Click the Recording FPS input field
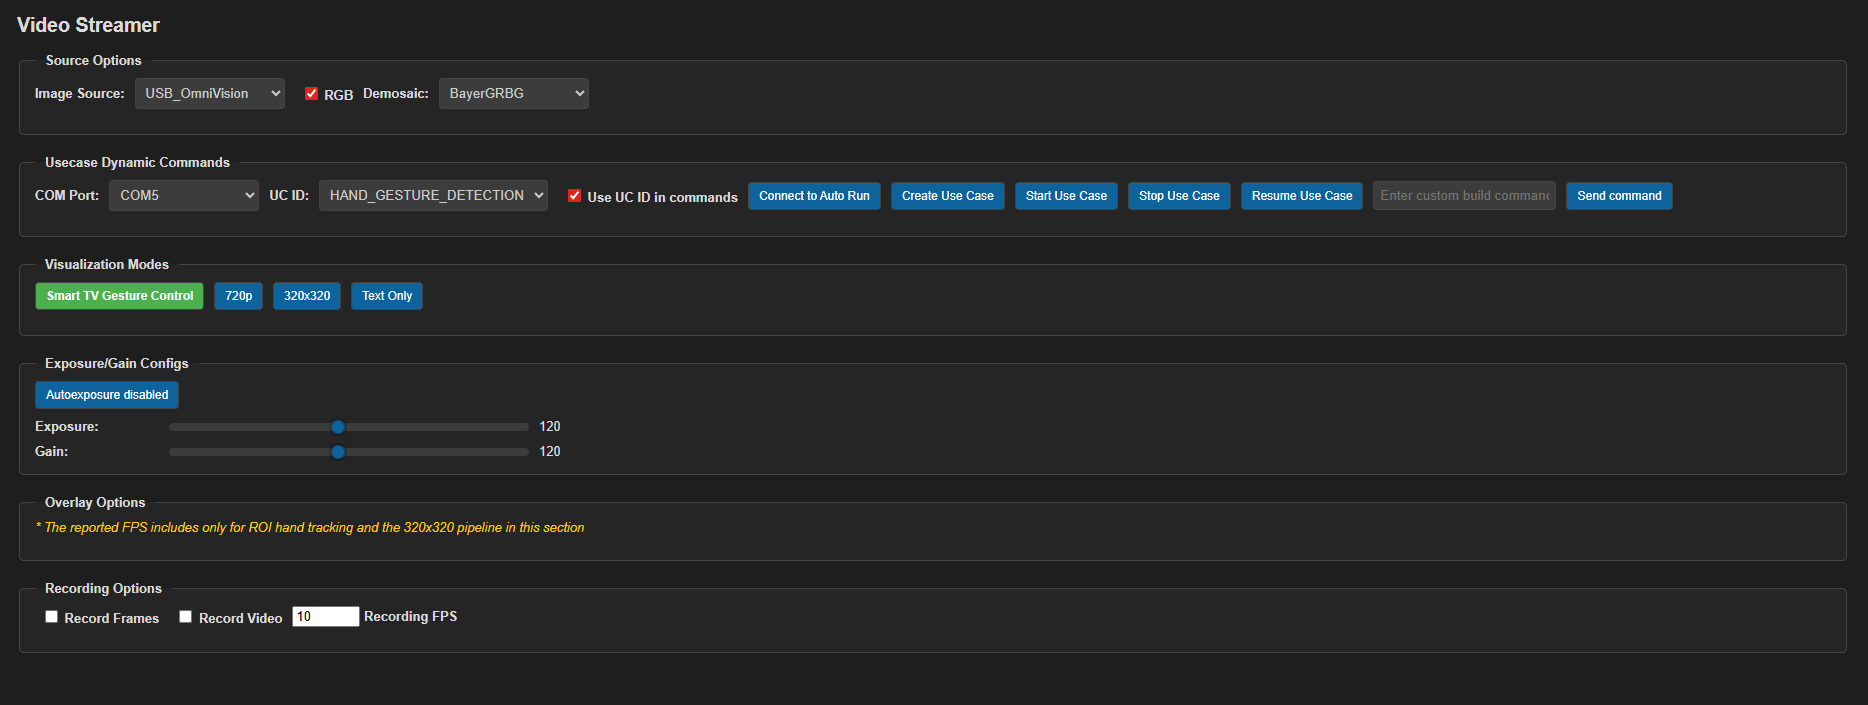 coord(326,617)
